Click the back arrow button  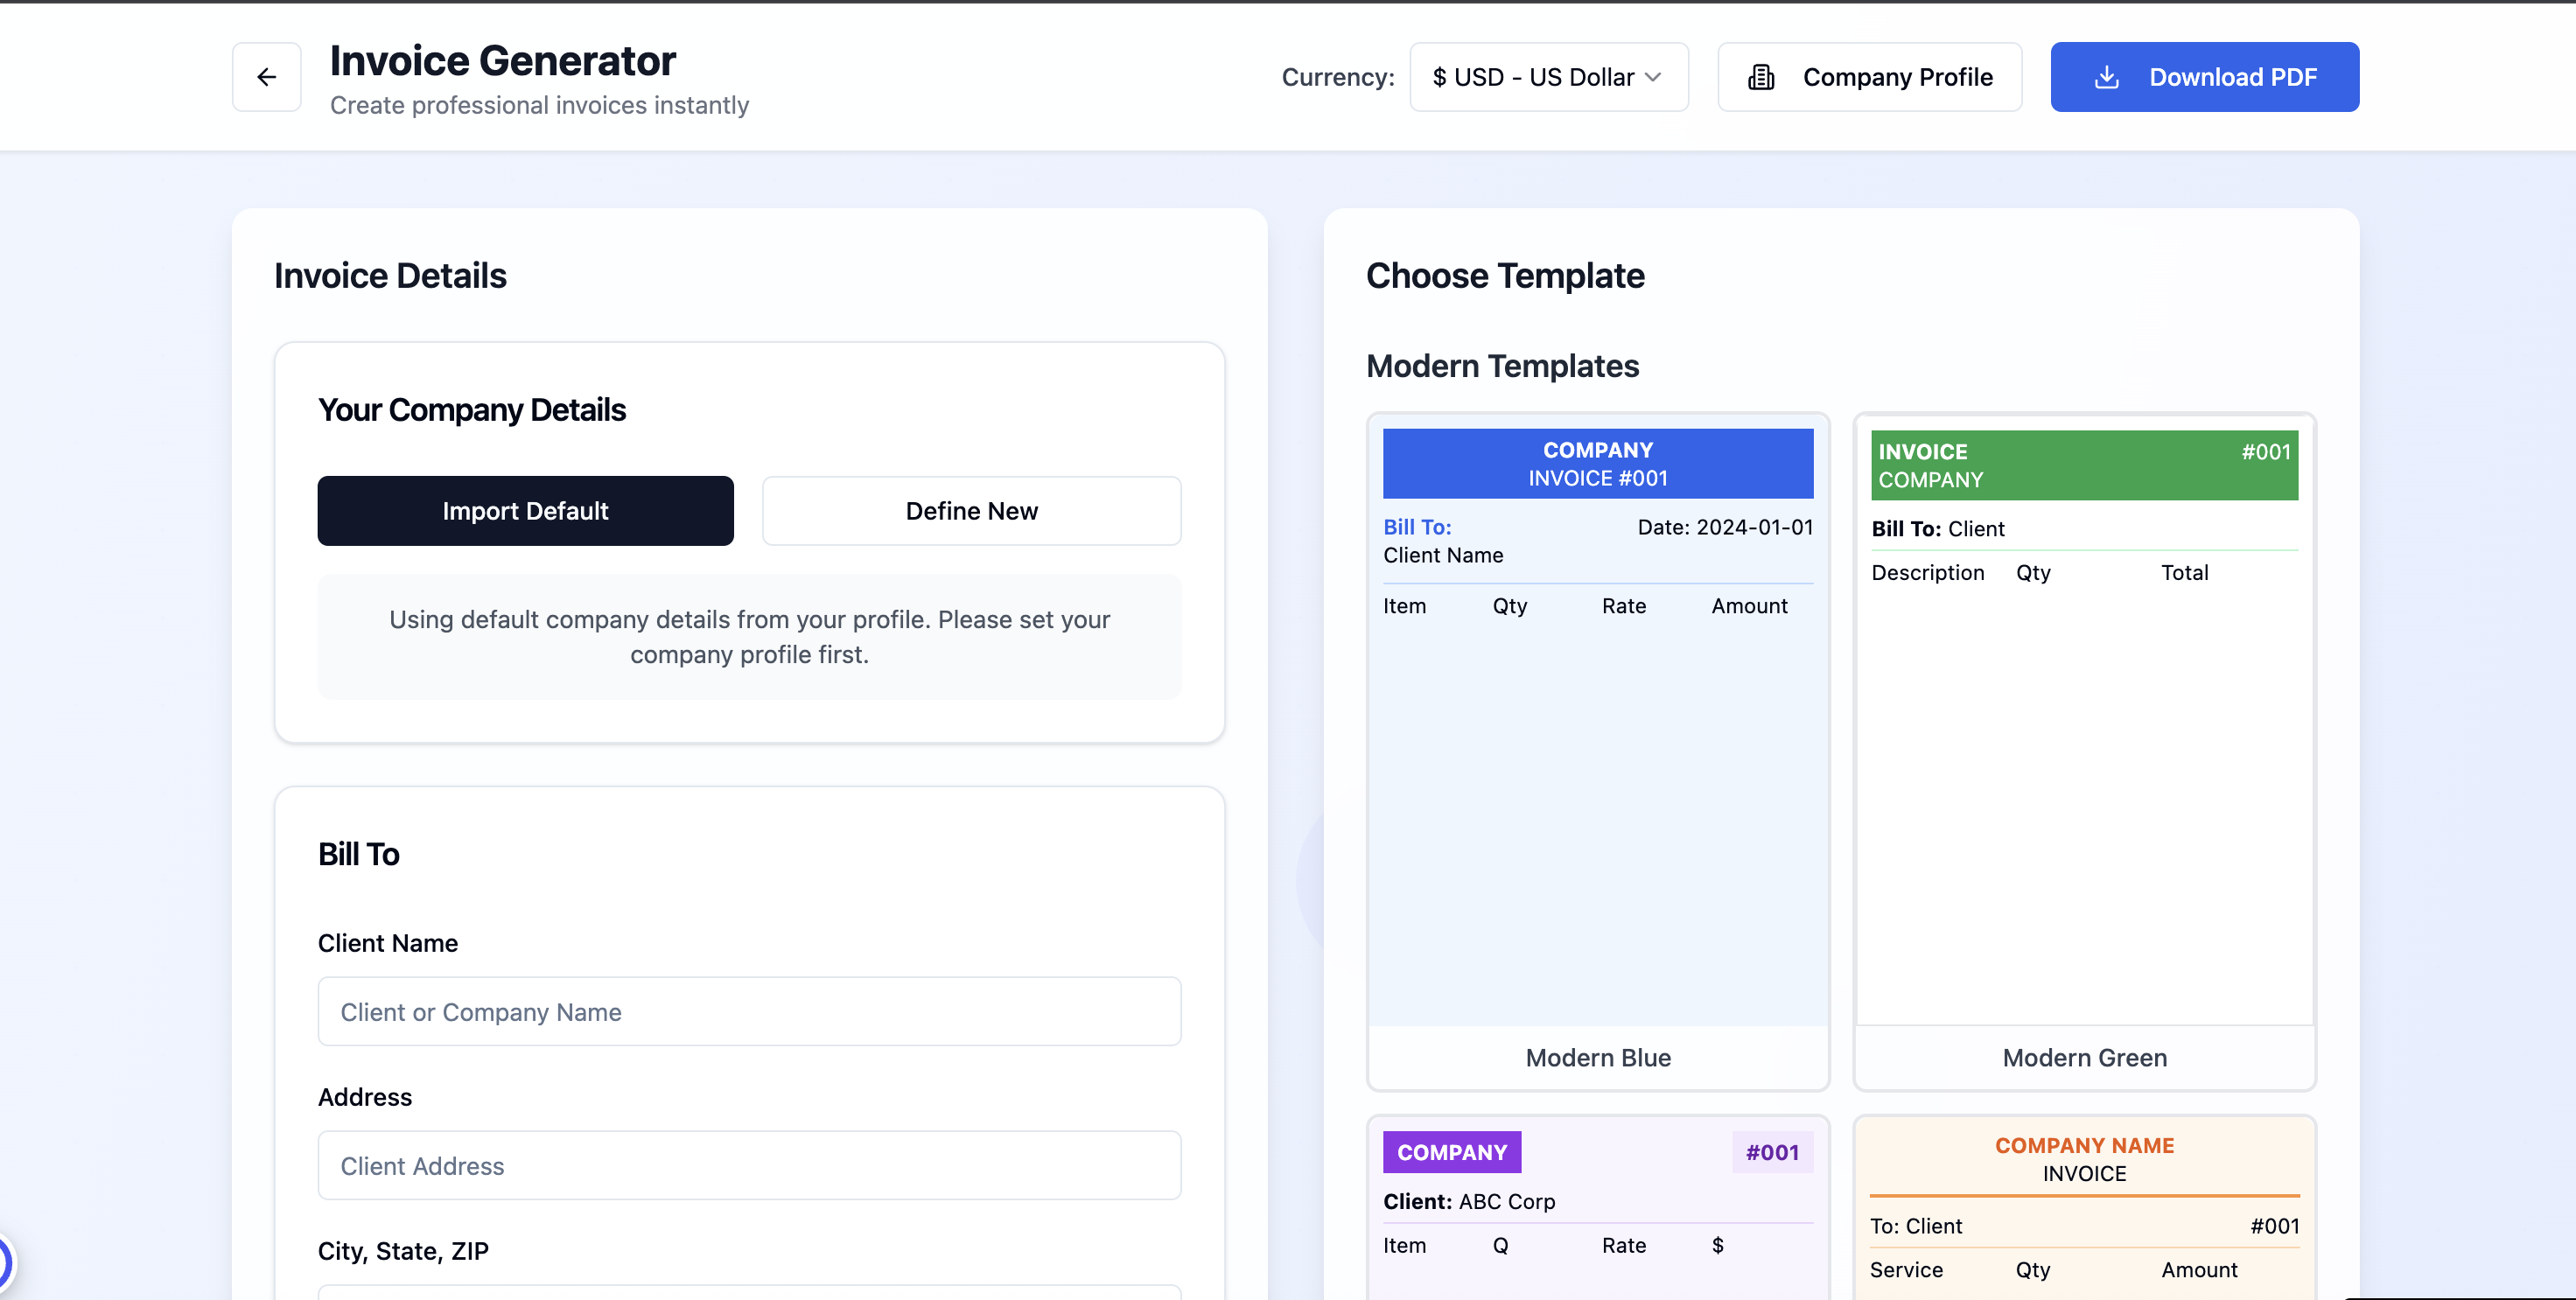tap(266, 77)
